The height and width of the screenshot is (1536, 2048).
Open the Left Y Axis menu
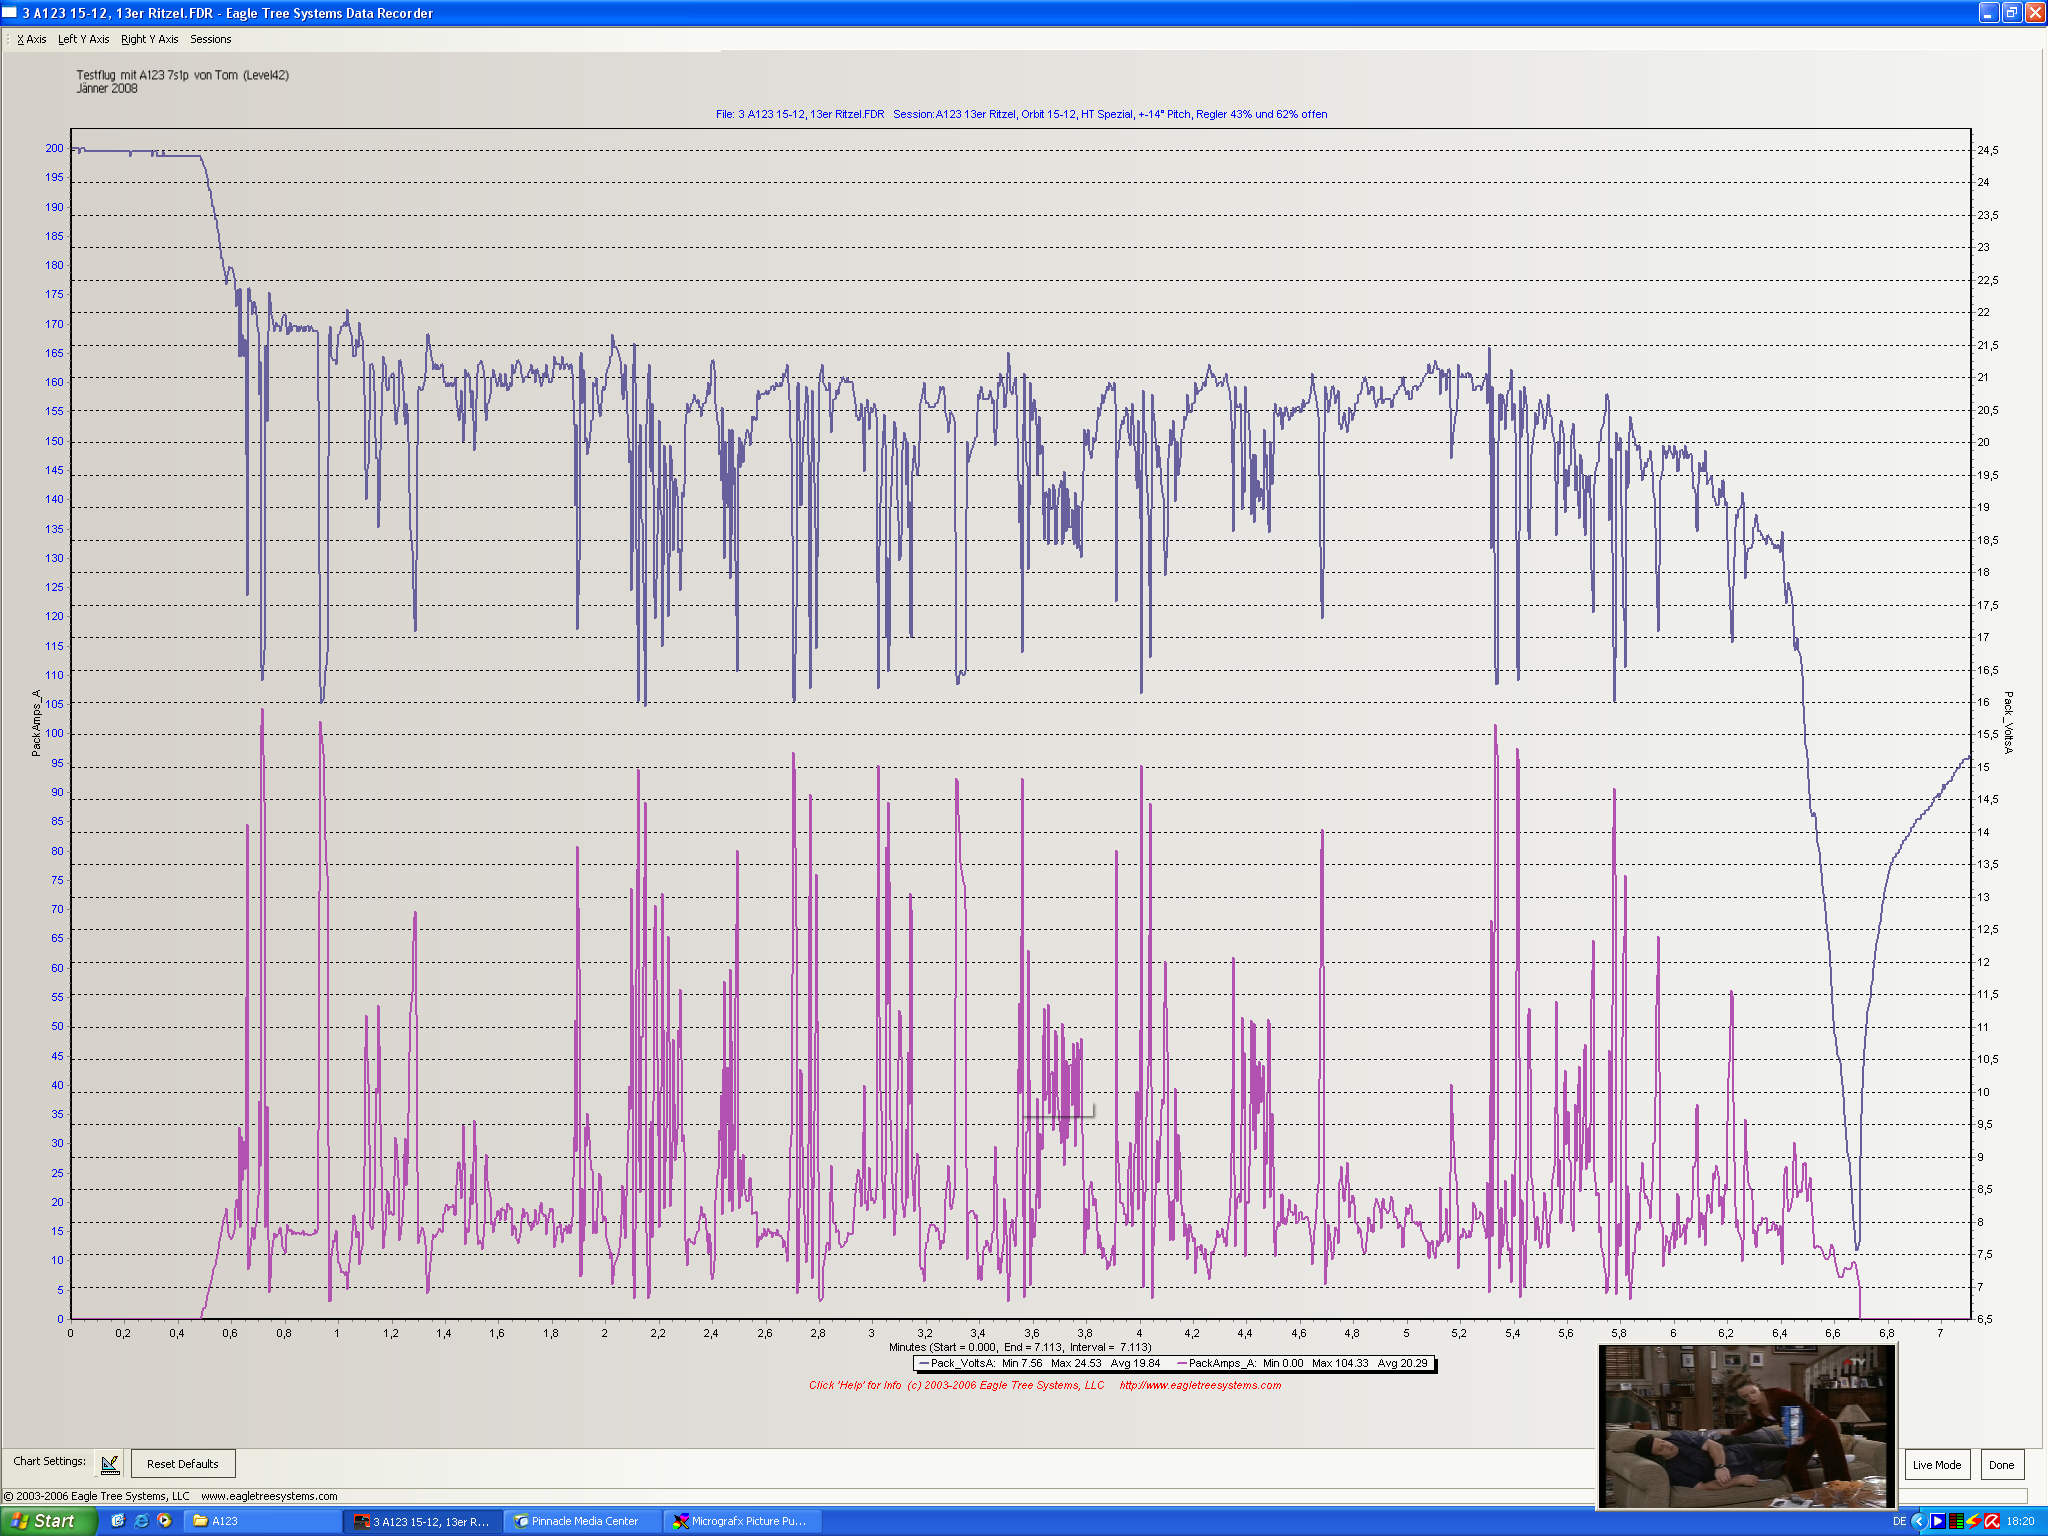click(x=83, y=39)
